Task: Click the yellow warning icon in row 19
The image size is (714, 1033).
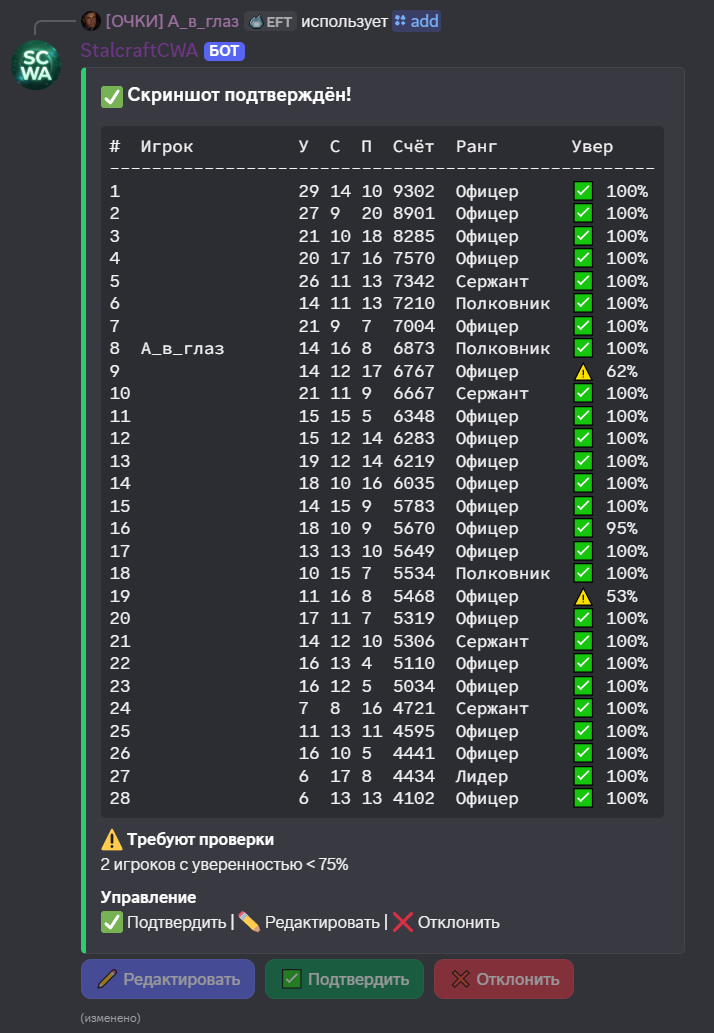Action: [583, 596]
